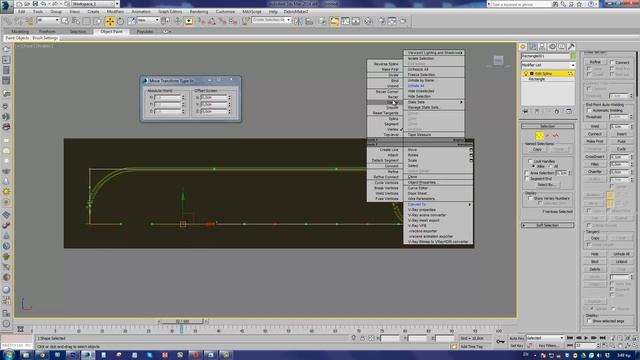Select Vertex sub-object icon in Selection rollout
Viewport: 640px width, 360px height.
pyautogui.click(x=539, y=136)
